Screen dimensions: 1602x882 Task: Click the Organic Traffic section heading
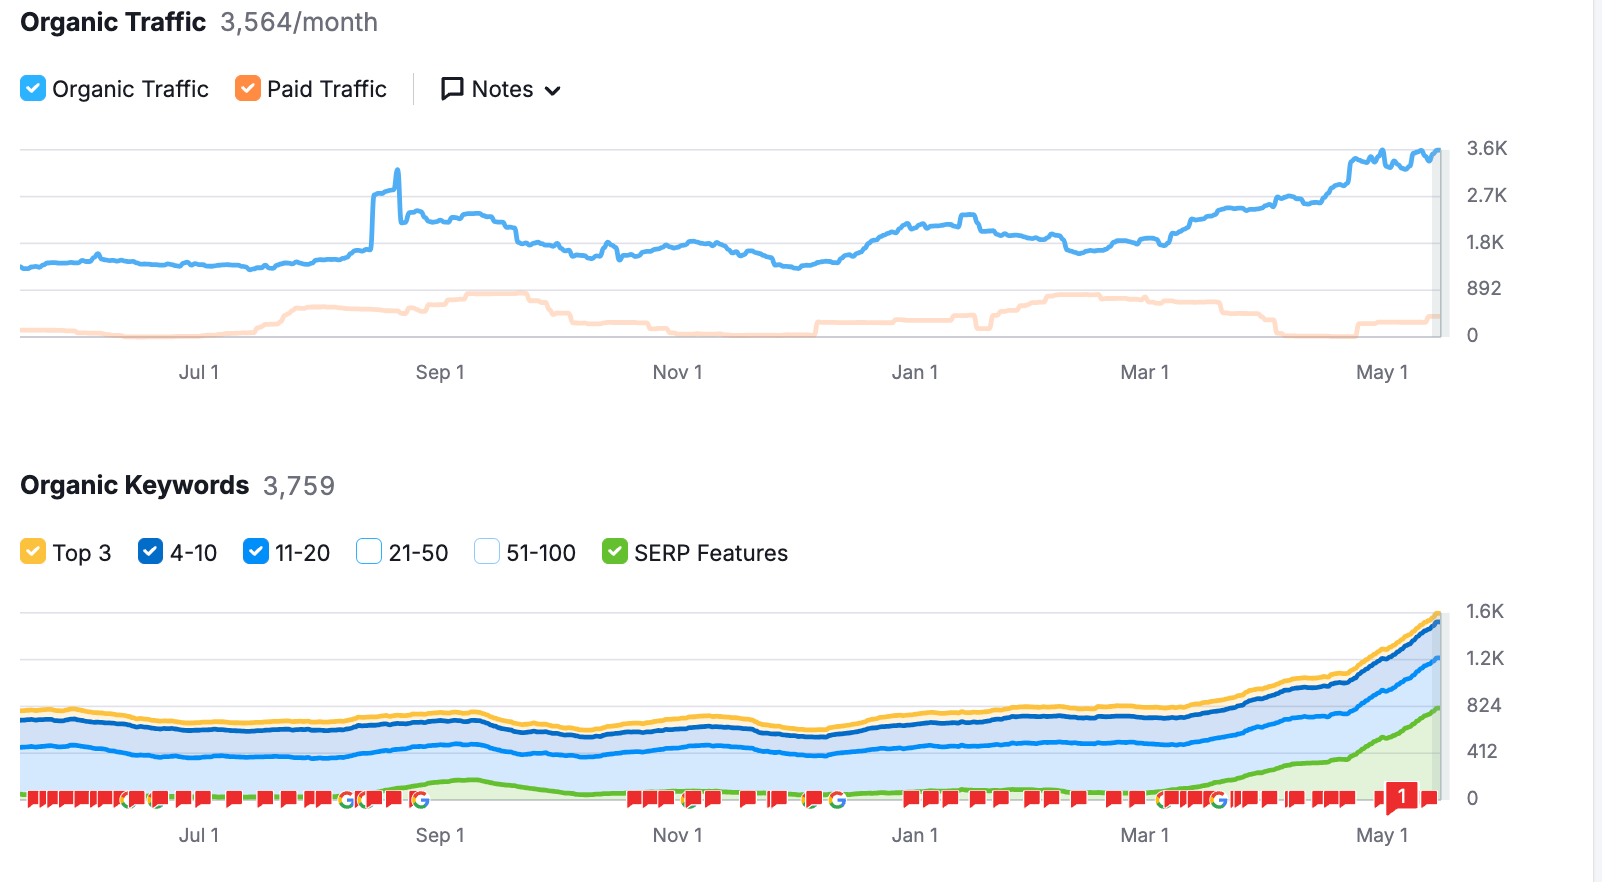(113, 22)
